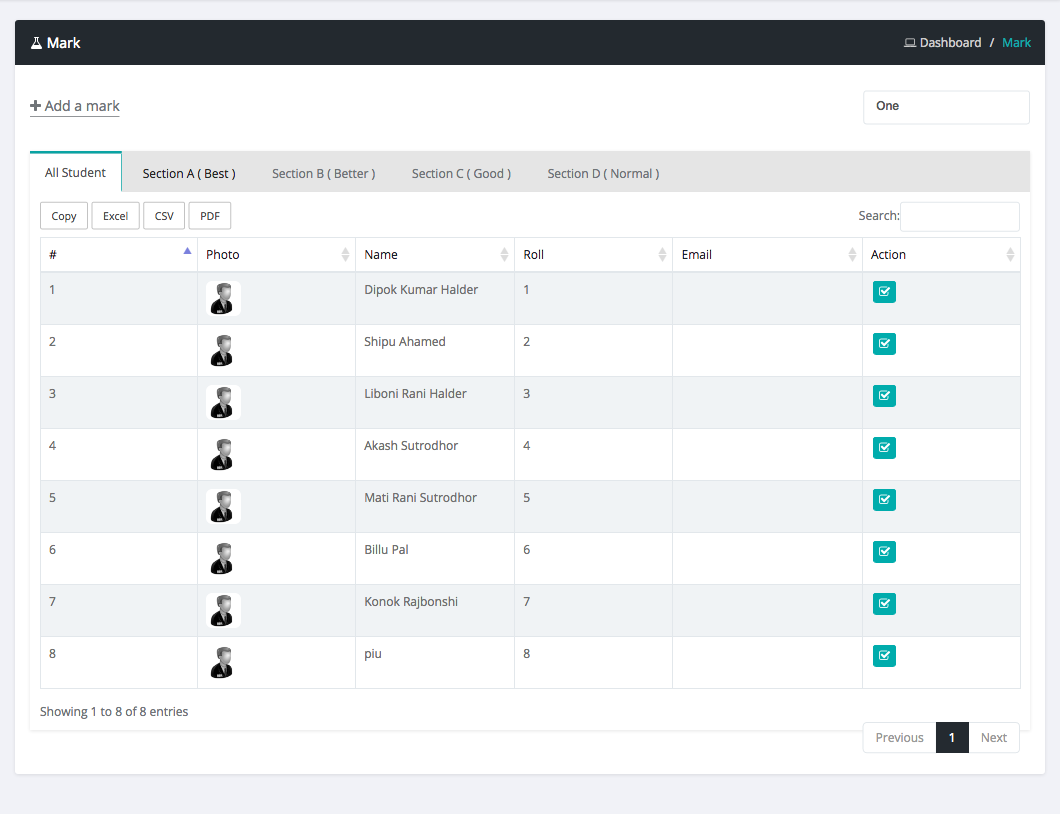Focus the Search input field
Screen dimensions: 1060x814
tap(959, 216)
